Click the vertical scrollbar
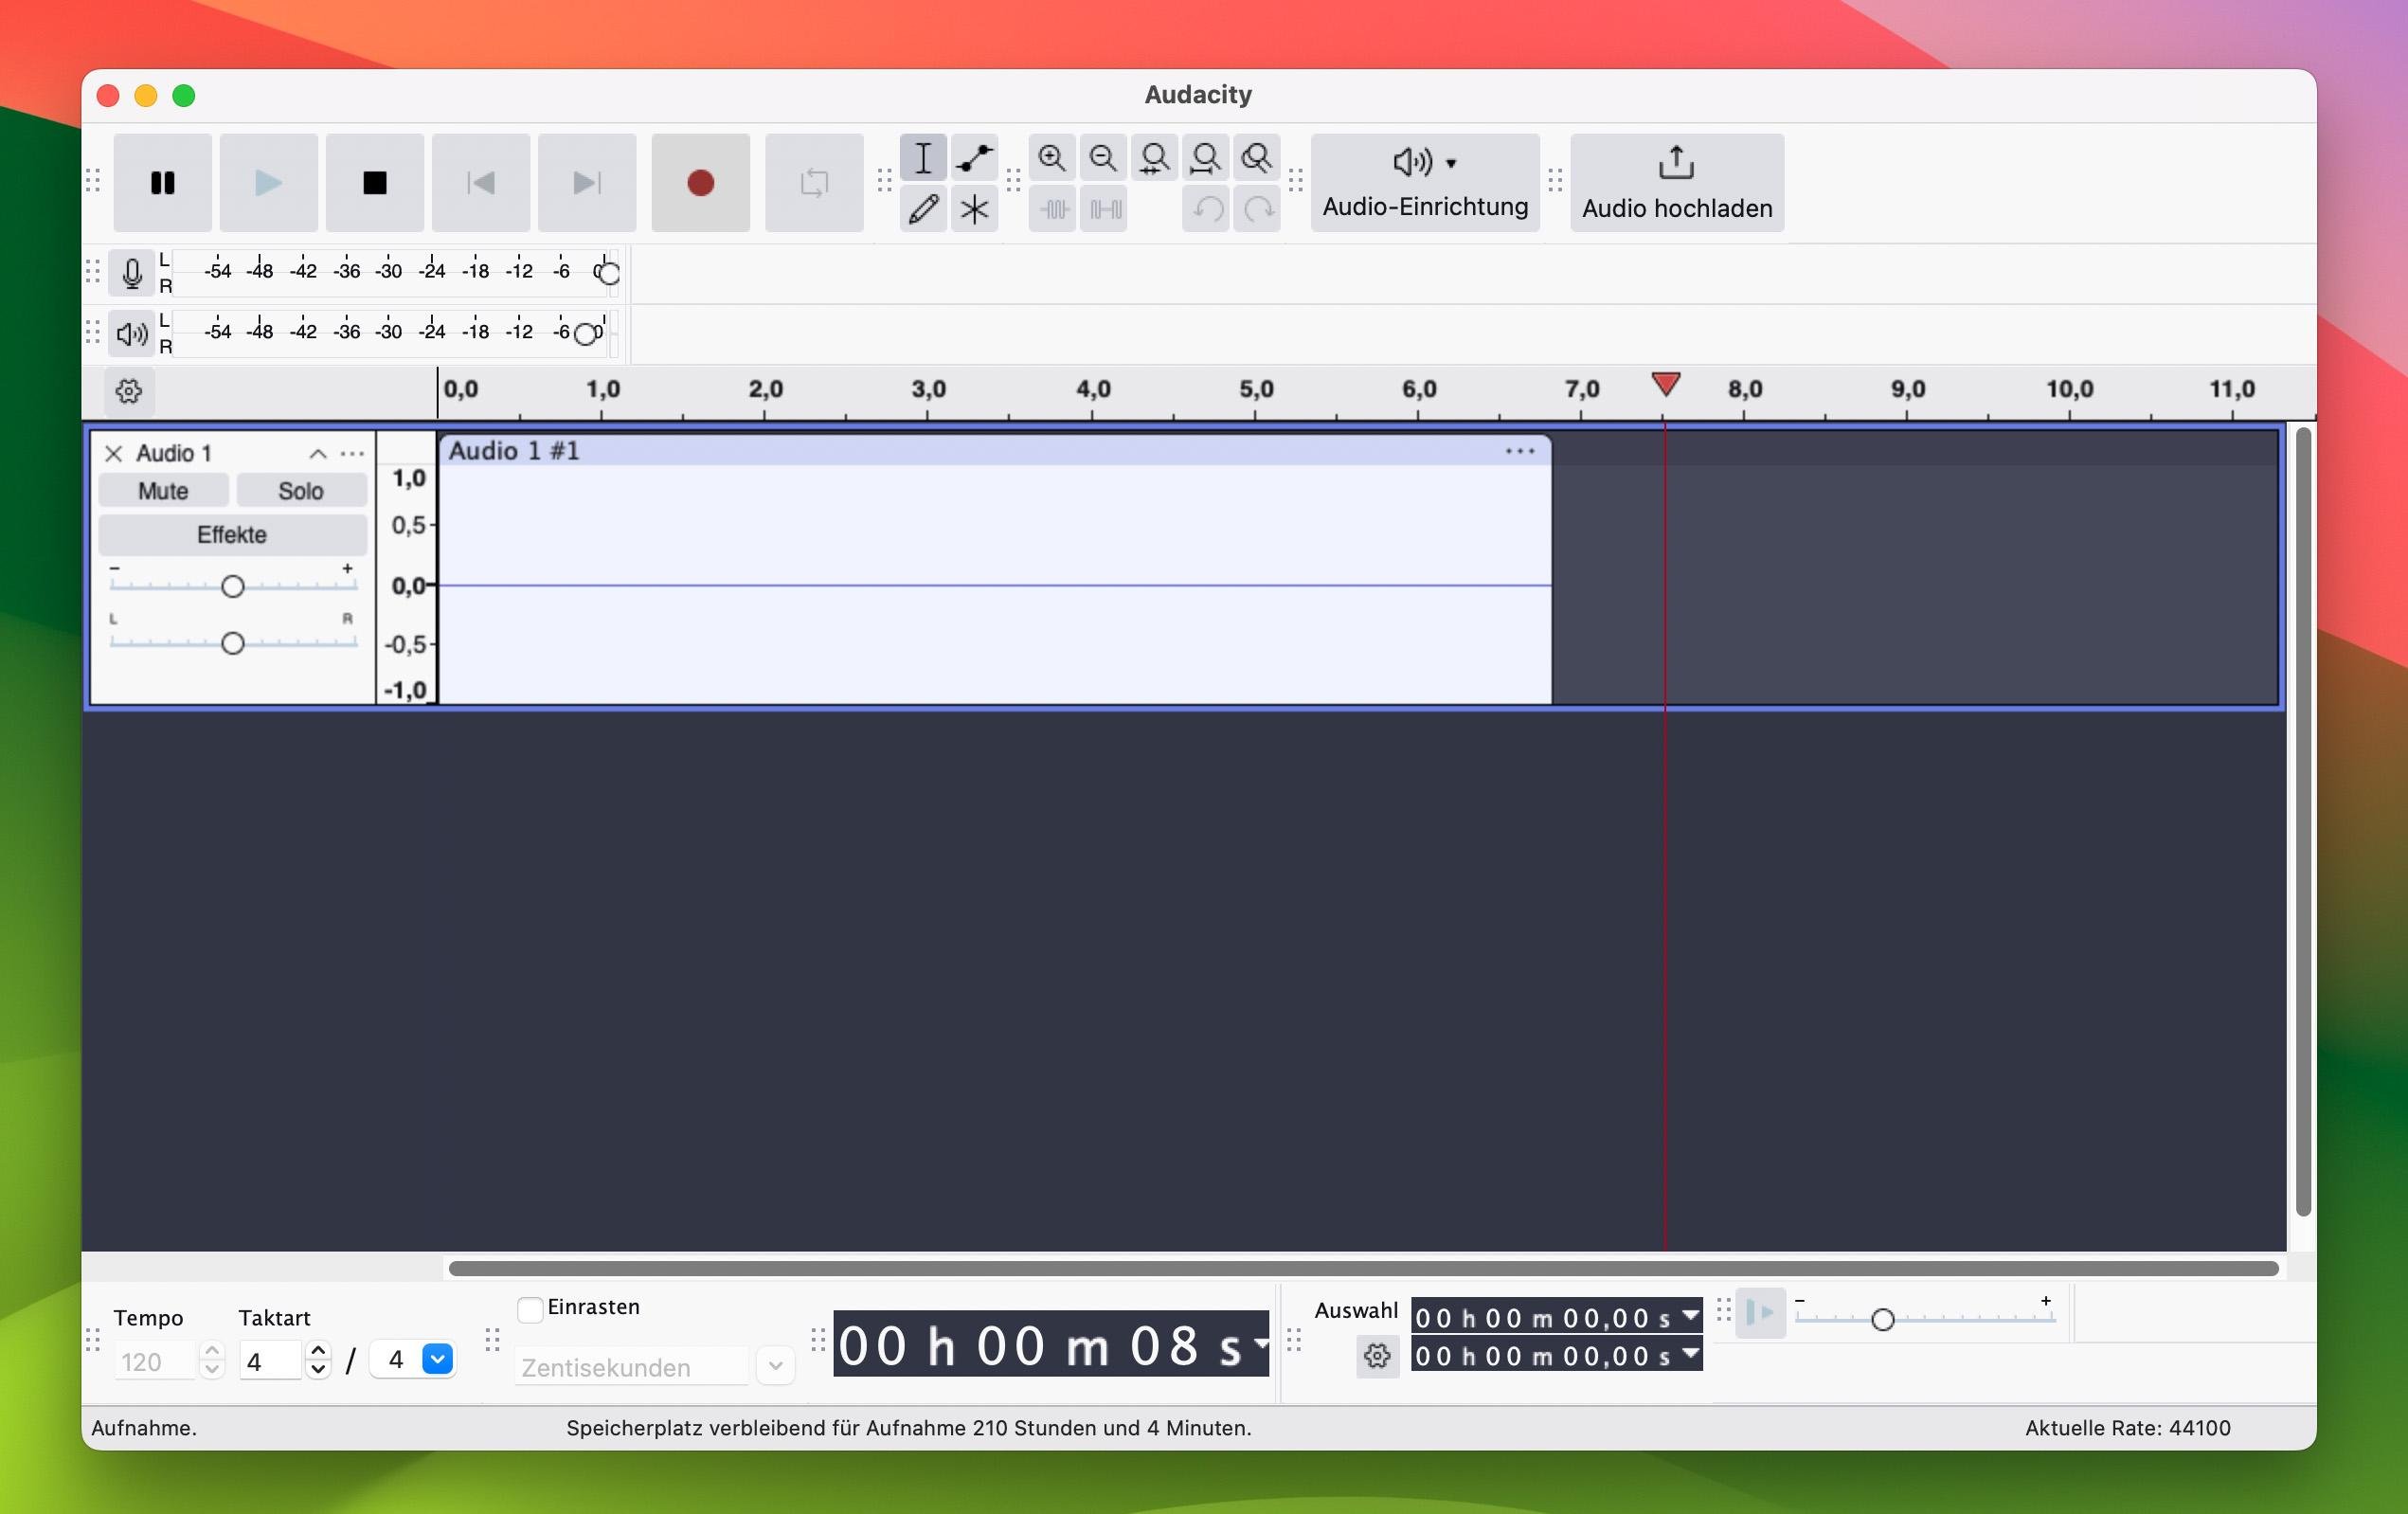2408x1514 pixels. (2303, 821)
